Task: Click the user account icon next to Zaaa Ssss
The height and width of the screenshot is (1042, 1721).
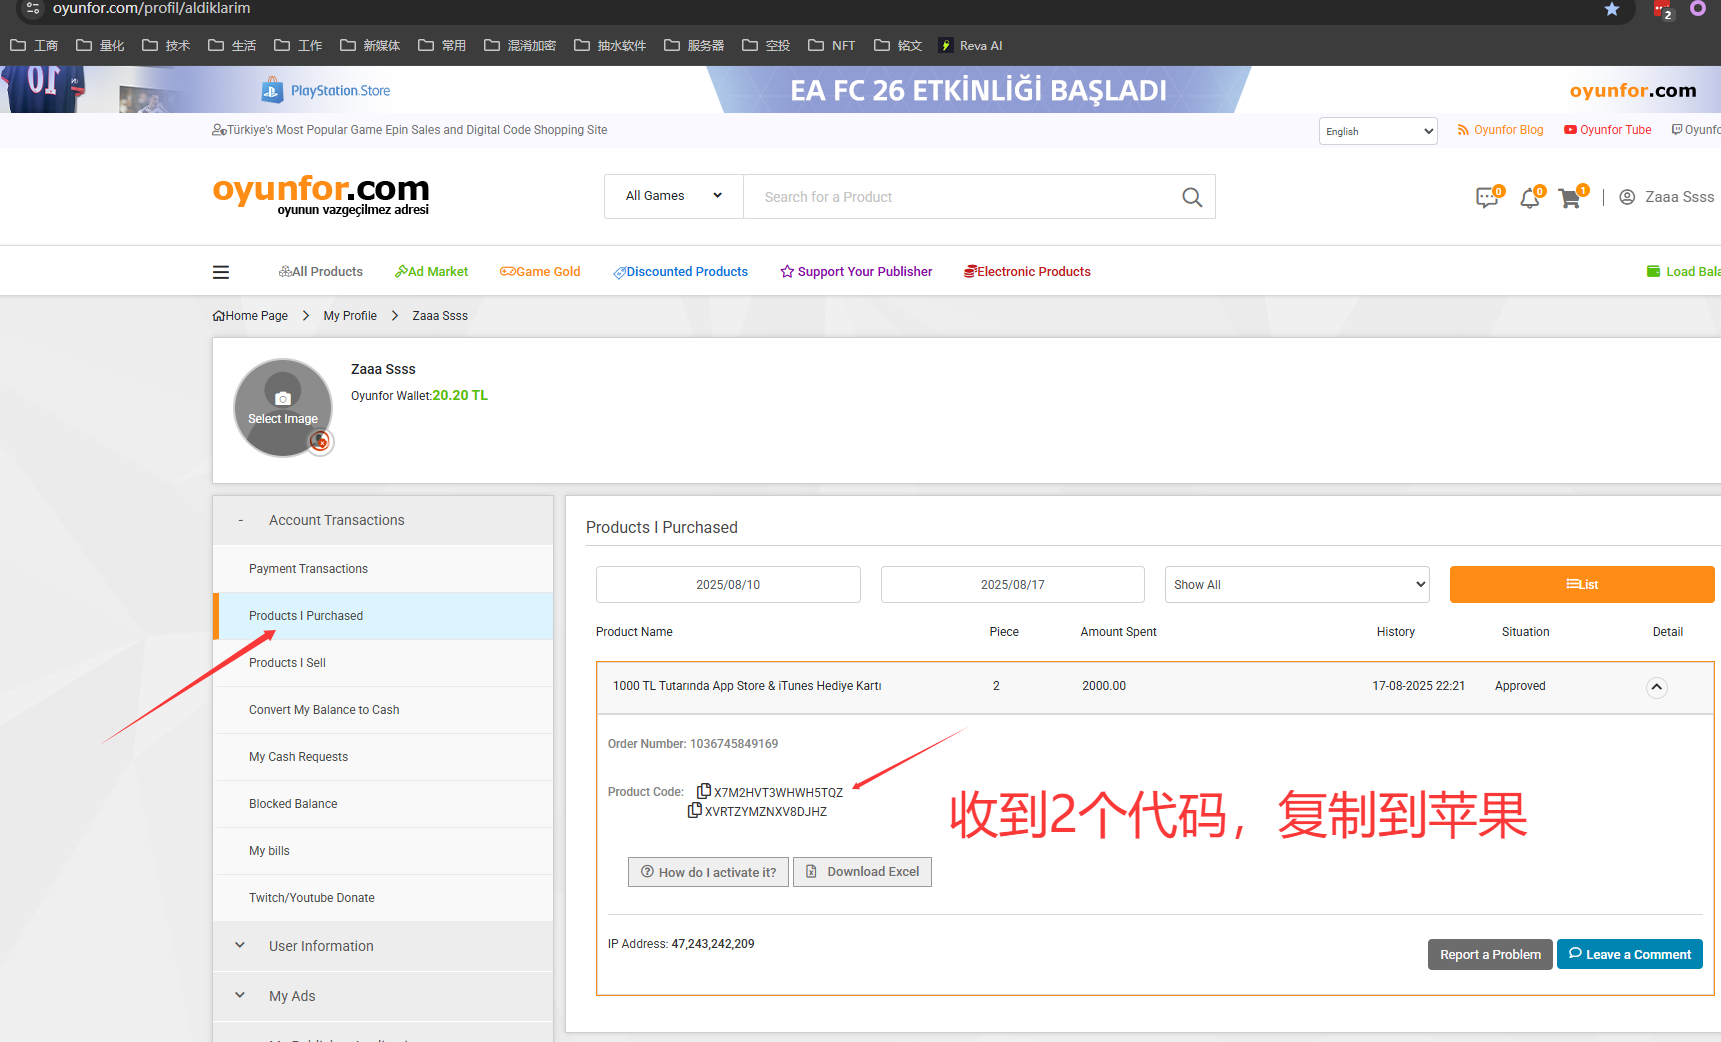Action: (1627, 197)
